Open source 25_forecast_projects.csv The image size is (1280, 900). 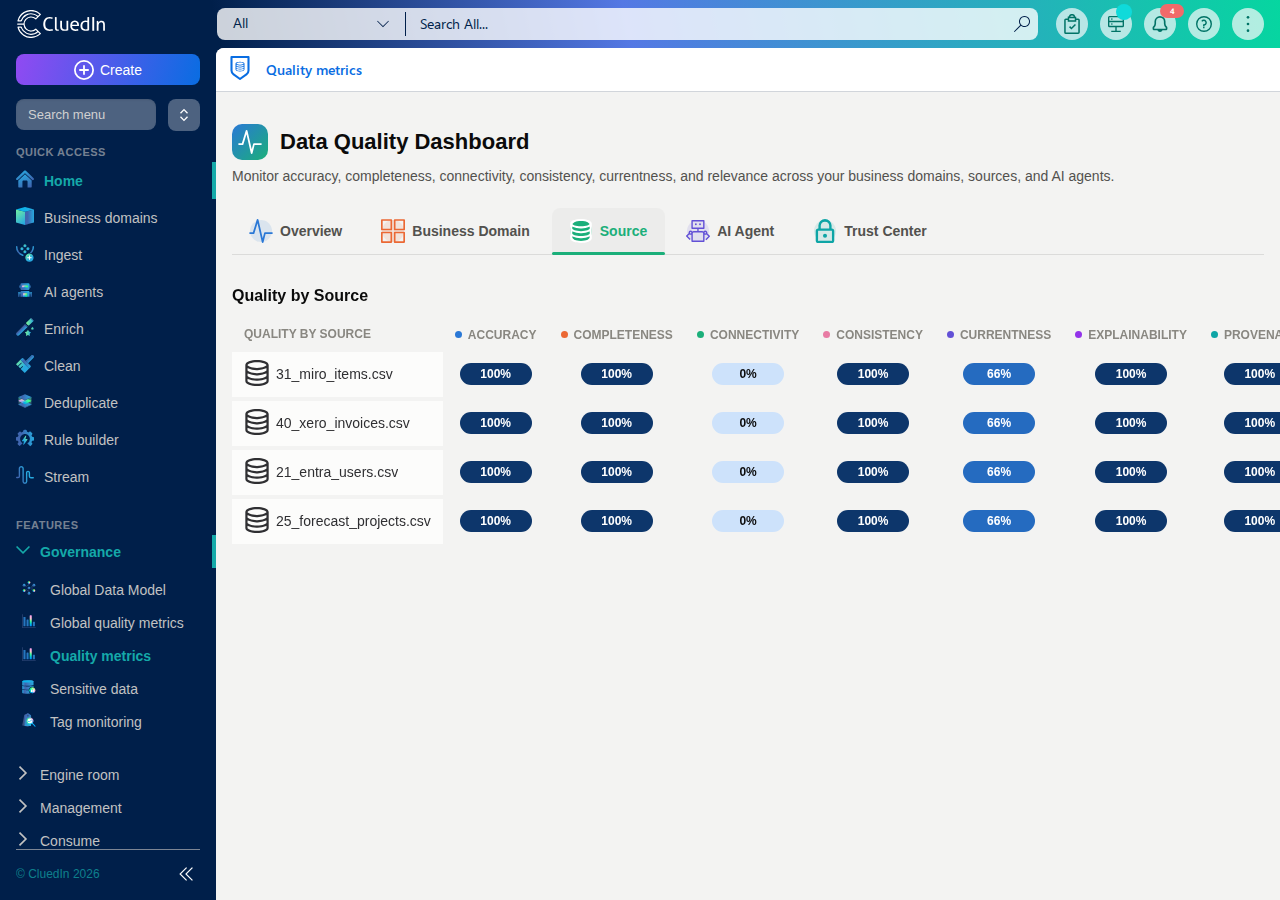tap(337, 521)
